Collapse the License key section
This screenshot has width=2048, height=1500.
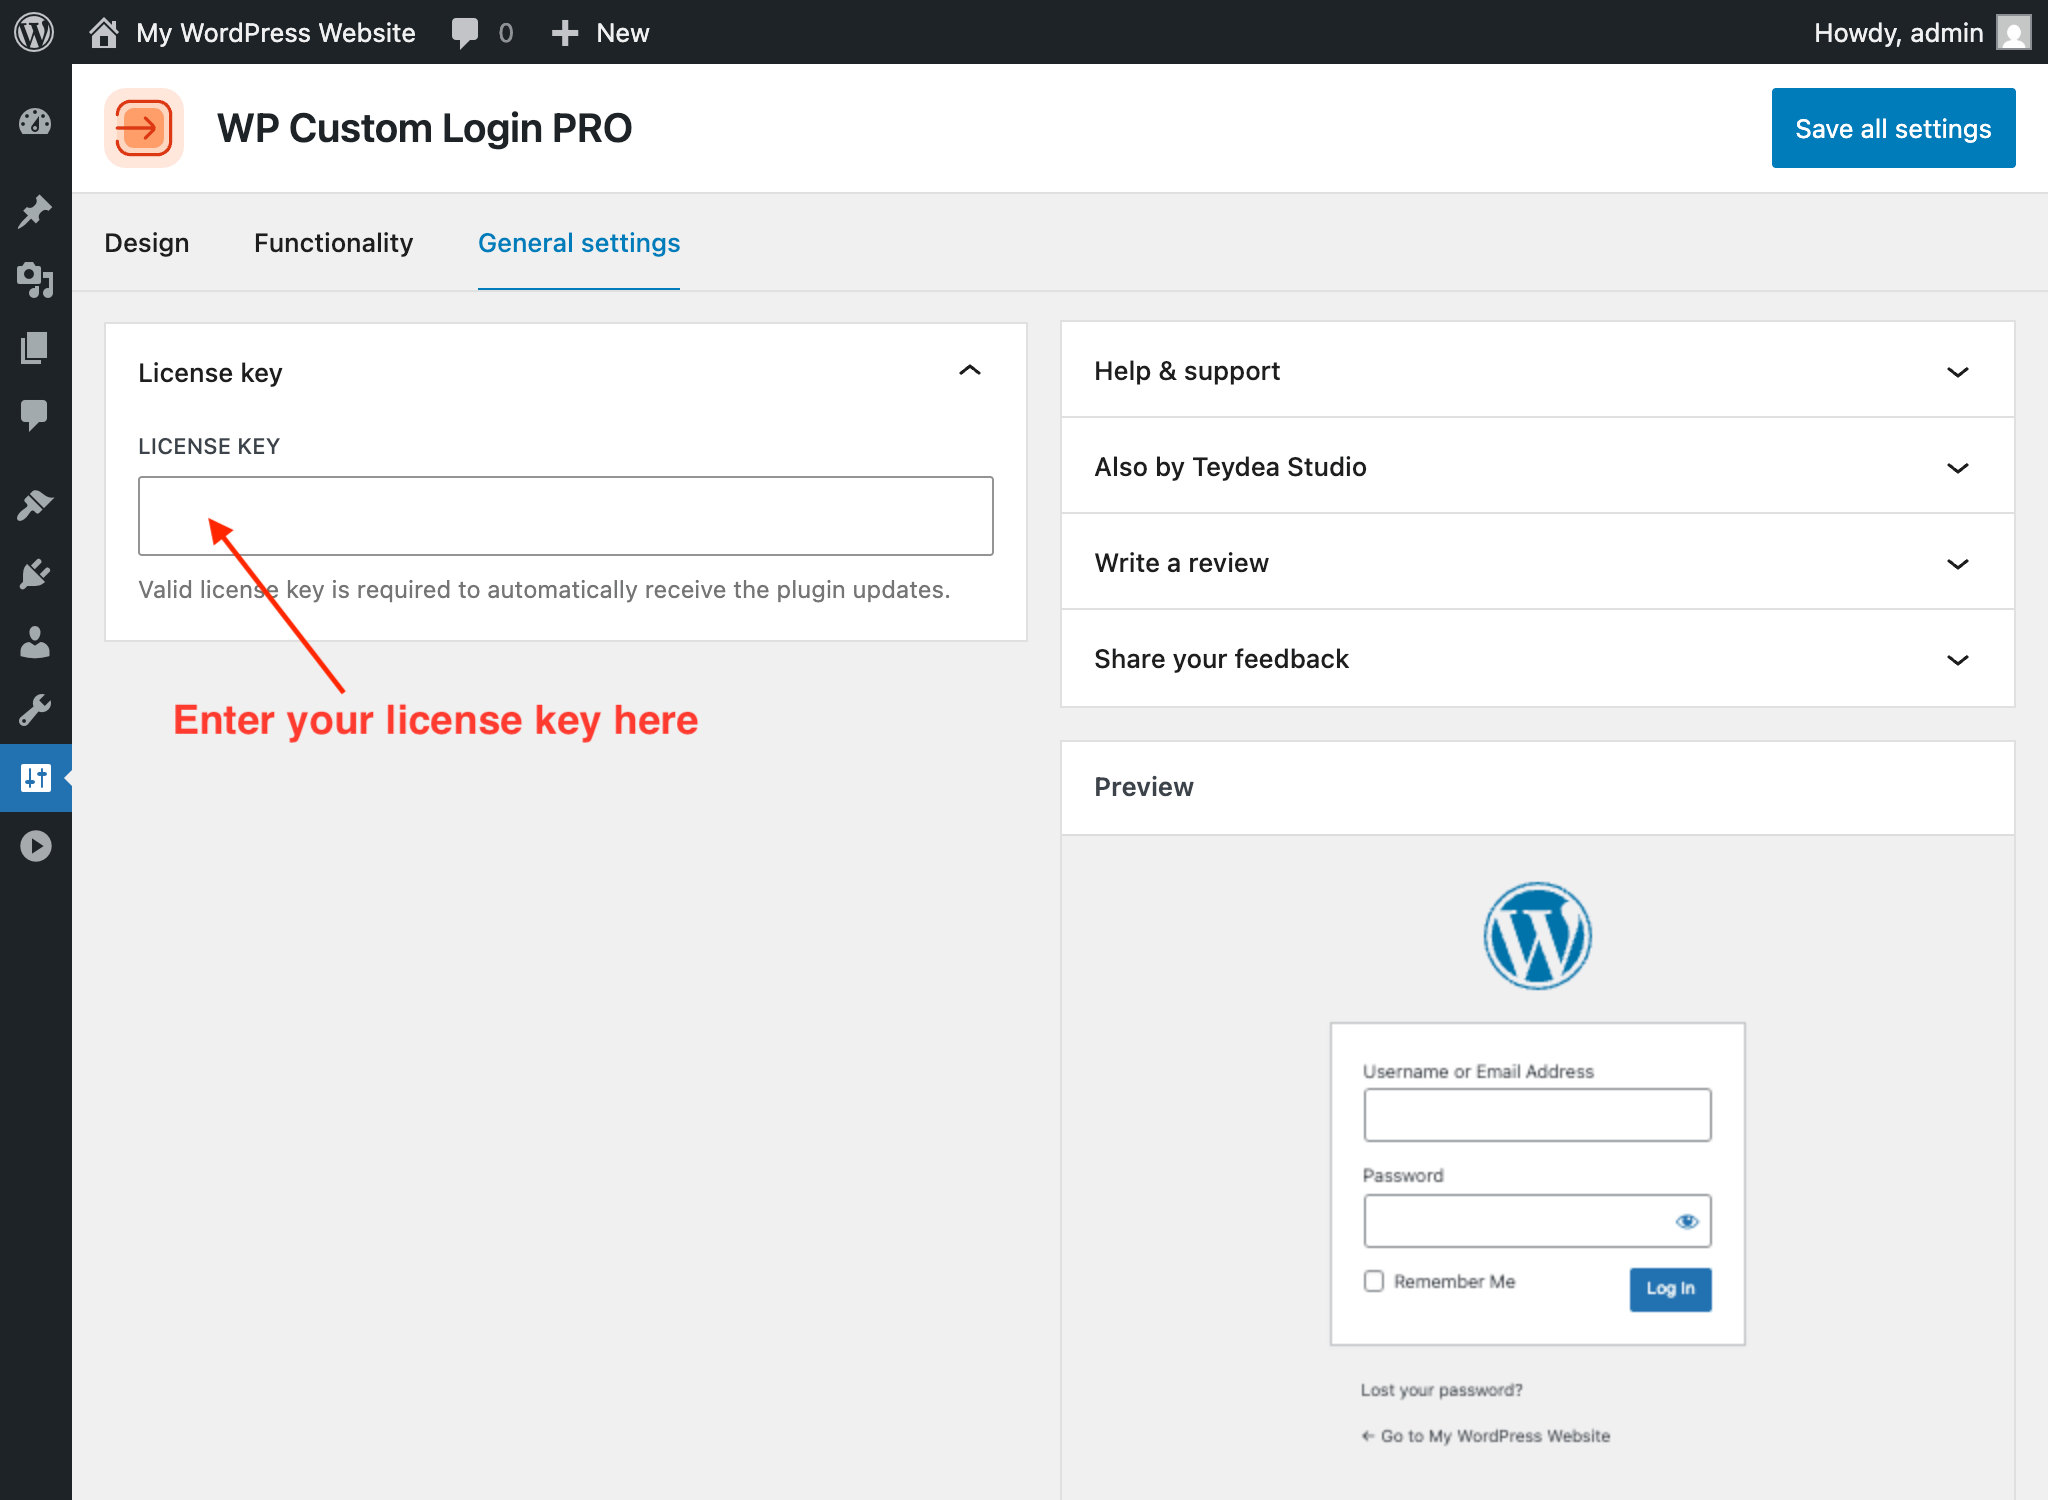coord(968,371)
